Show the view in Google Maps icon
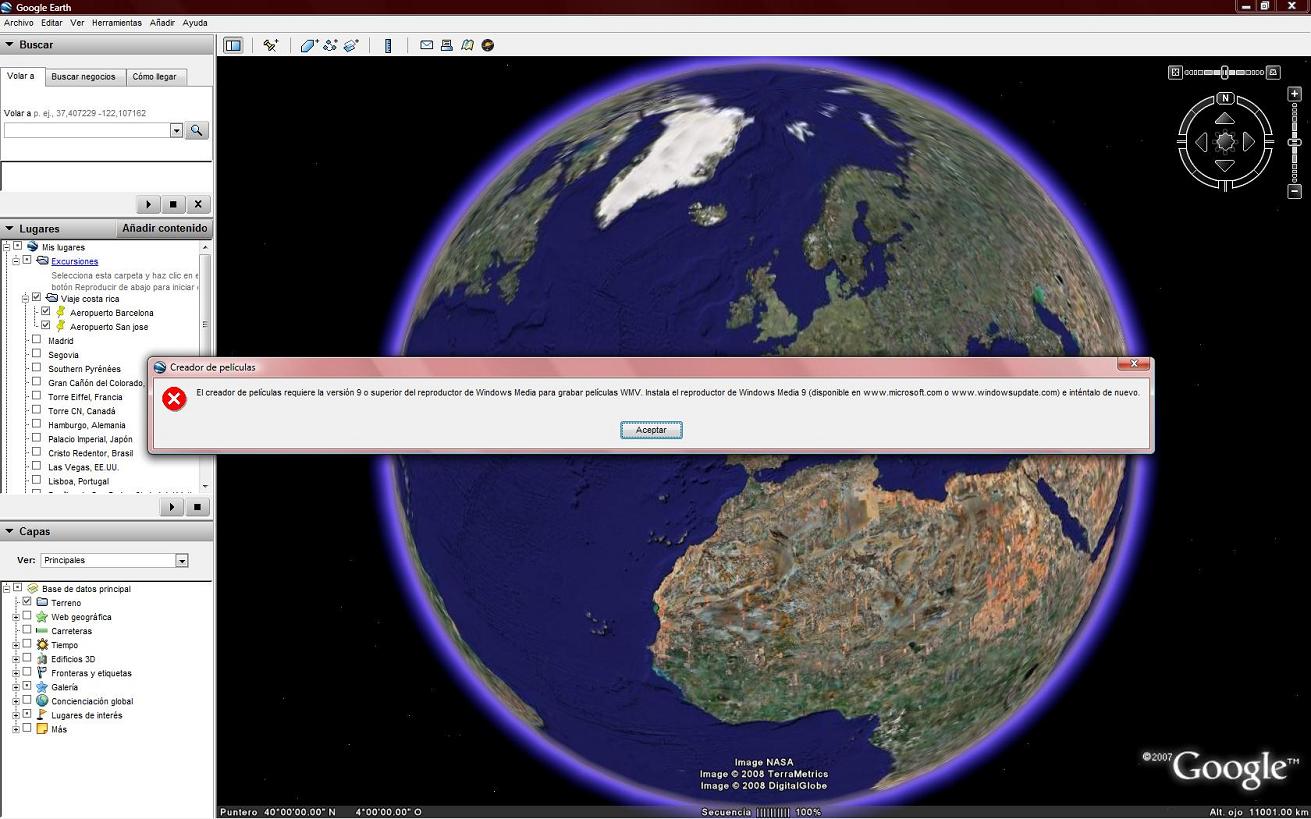The width and height of the screenshot is (1311, 819). 467,45
